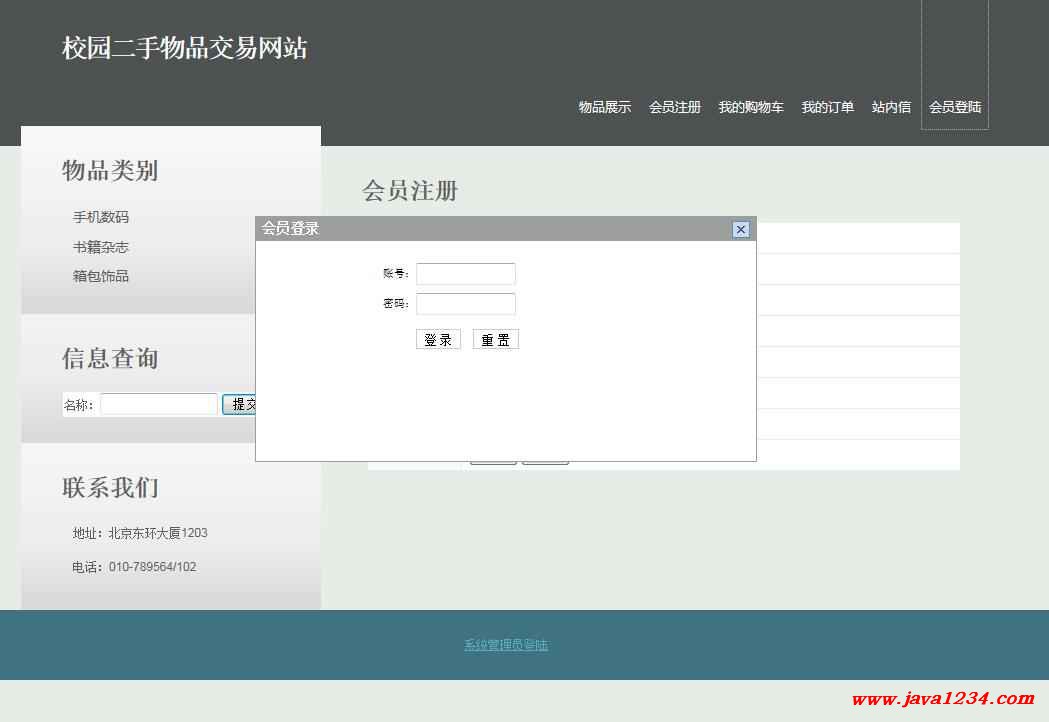Open the 系统管理员登陆 footer link
The width and height of the screenshot is (1049, 722).
(505, 645)
